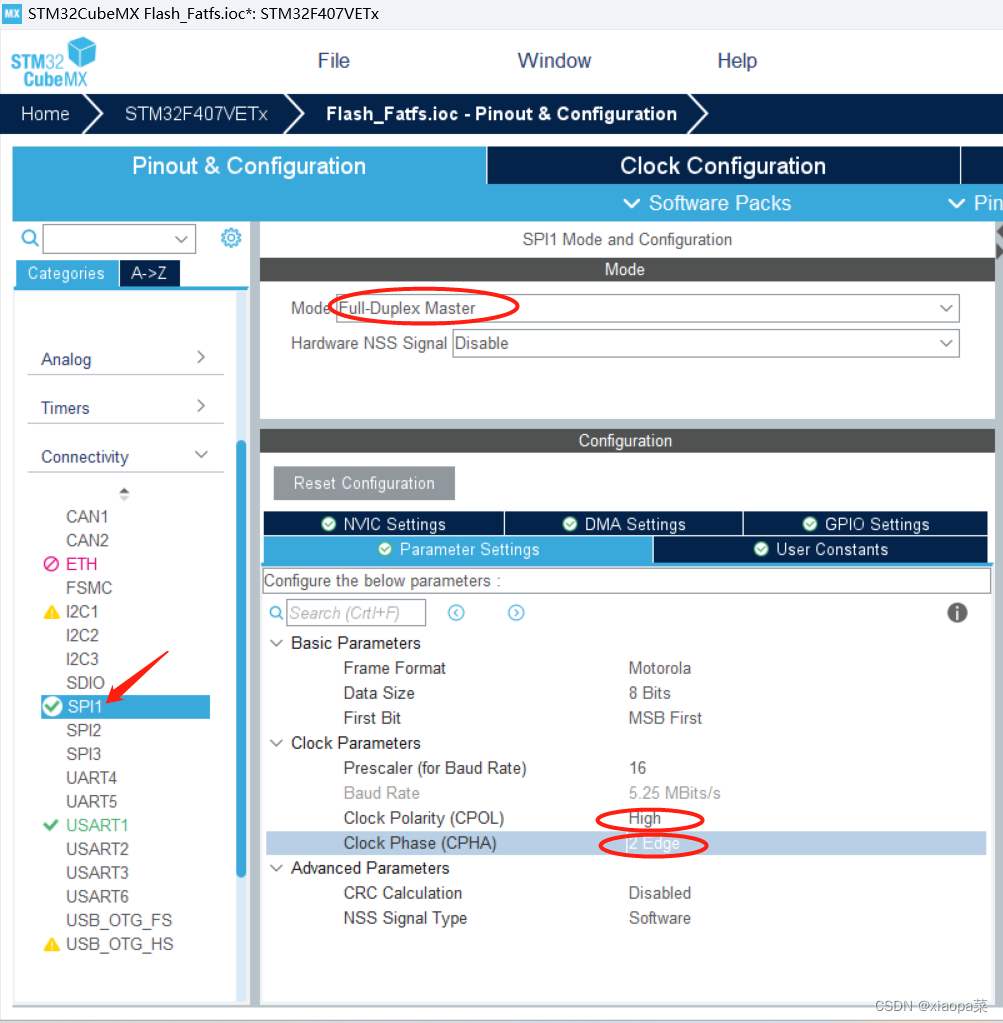Click the parameter search magnifier icon

tap(276, 613)
